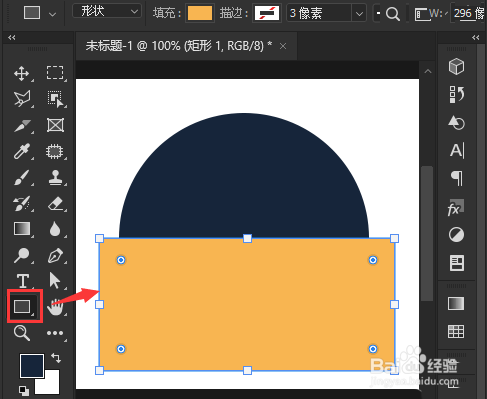Select the Pen tool

tap(55, 255)
